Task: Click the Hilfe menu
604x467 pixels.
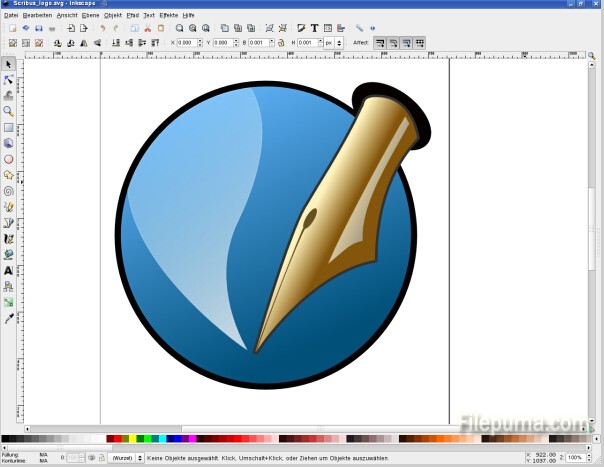Action: click(x=189, y=16)
